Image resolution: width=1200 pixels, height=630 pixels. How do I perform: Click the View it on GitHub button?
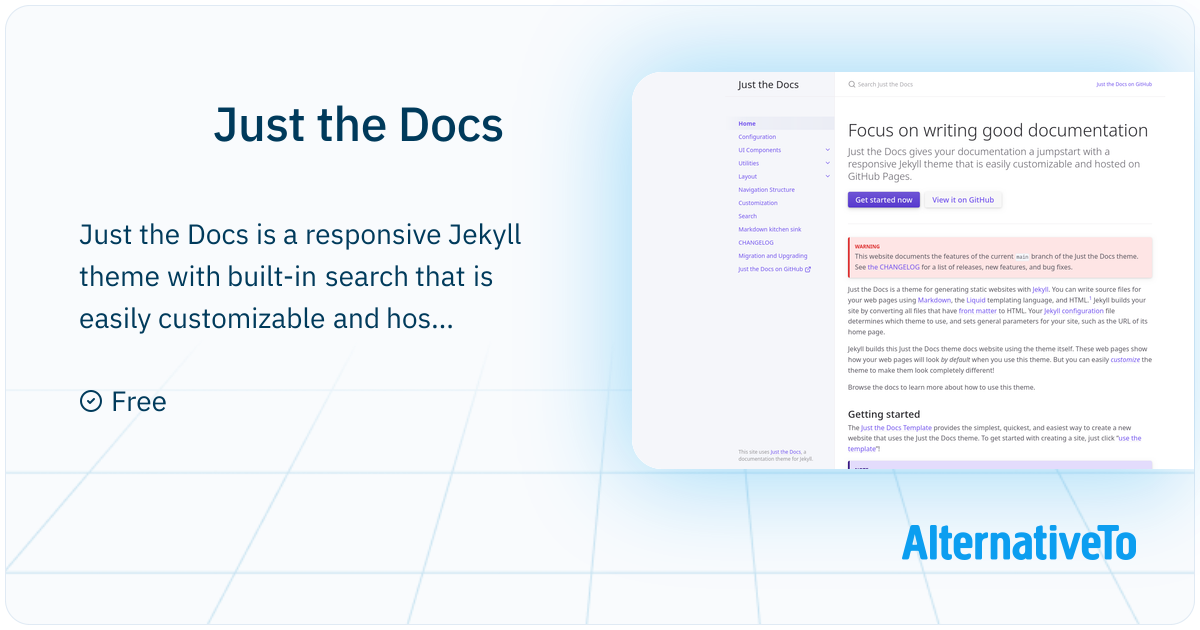click(x=963, y=200)
